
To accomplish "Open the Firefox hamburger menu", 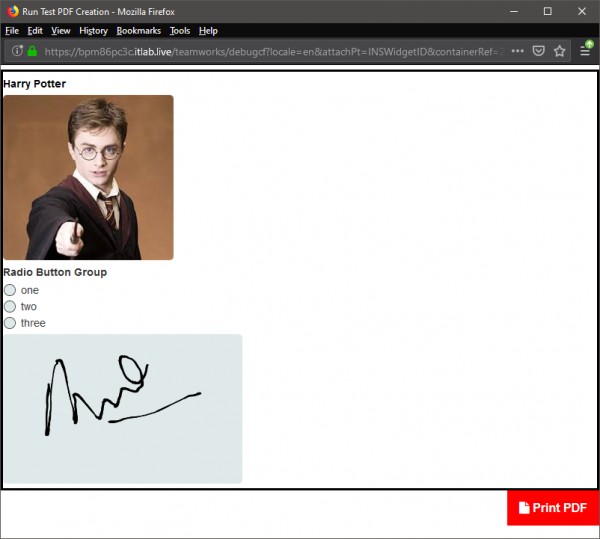I will coord(585,50).
